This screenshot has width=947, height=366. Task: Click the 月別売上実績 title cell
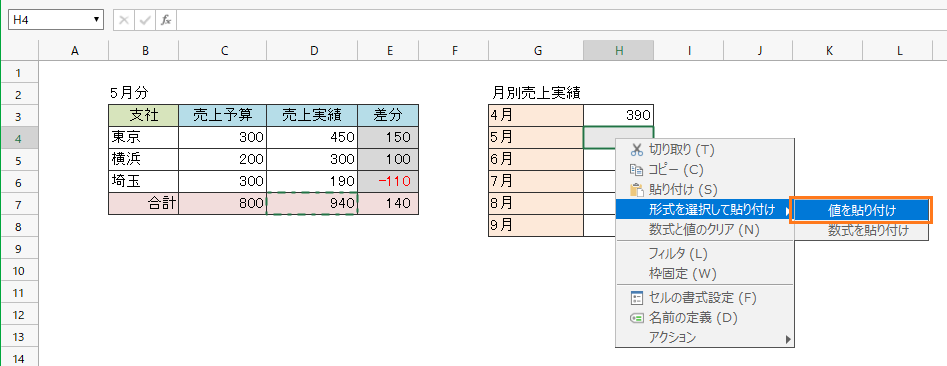point(537,94)
